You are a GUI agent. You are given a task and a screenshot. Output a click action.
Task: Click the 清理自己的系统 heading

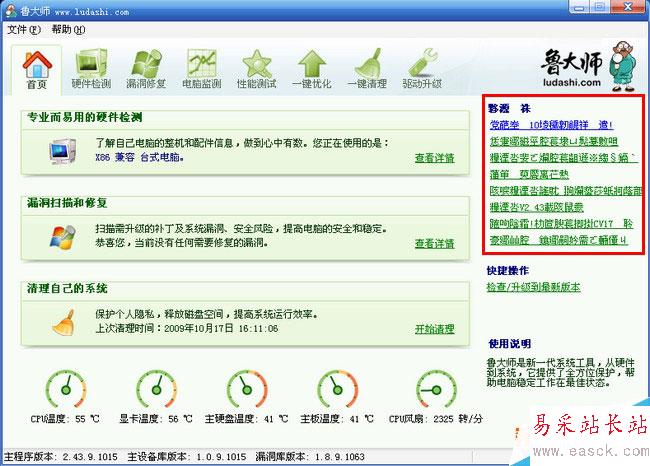click(67, 288)
